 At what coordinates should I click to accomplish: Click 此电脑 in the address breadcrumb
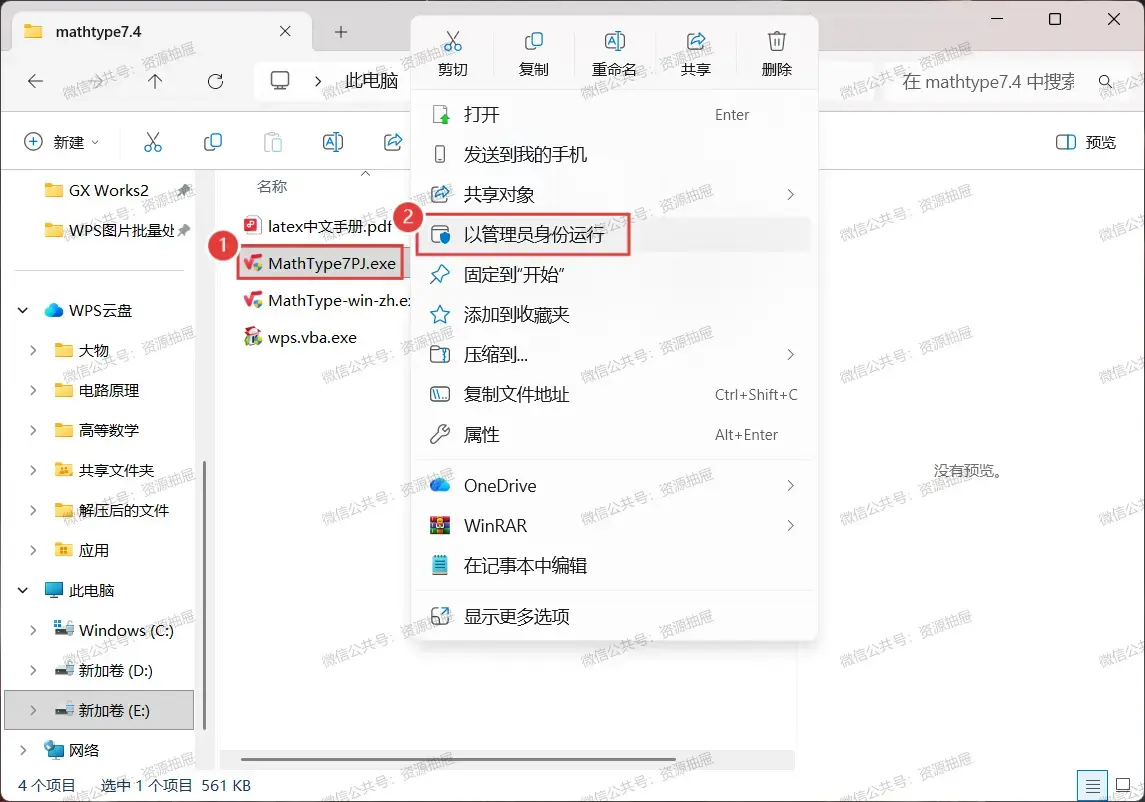point(372,80)
